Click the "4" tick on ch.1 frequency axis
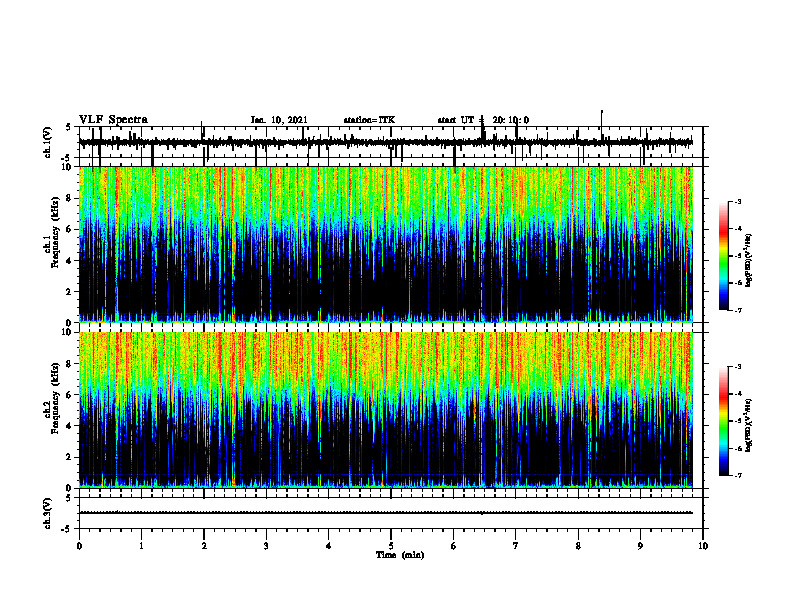 click(x=70, y=261)
